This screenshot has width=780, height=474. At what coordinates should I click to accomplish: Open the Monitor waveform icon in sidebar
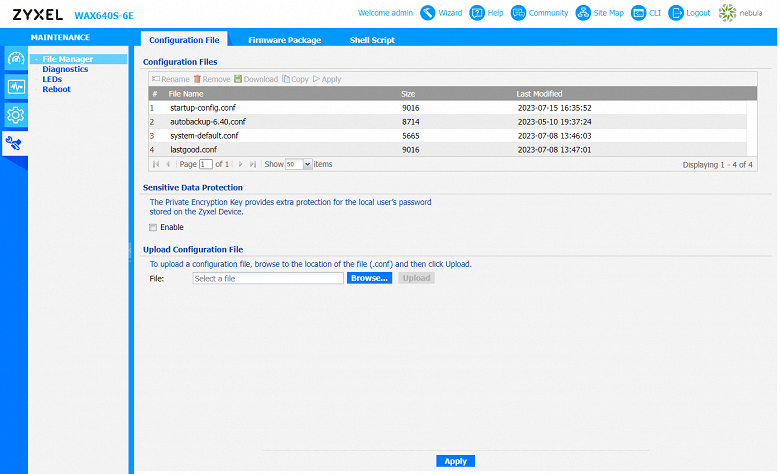point(15,87)
